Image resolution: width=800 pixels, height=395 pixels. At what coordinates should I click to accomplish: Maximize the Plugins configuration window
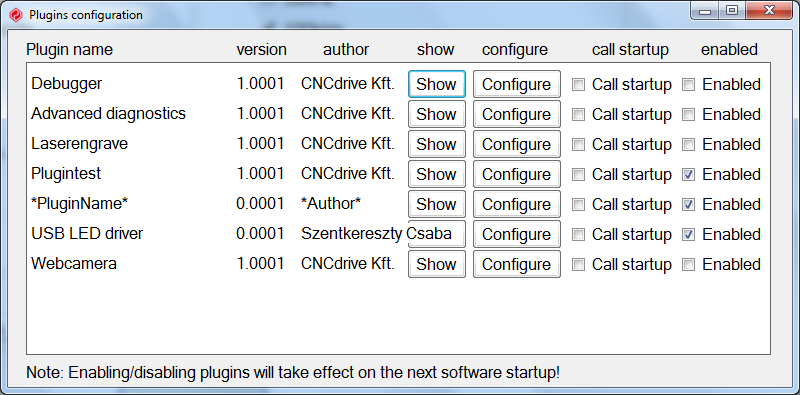coord(732,10)
